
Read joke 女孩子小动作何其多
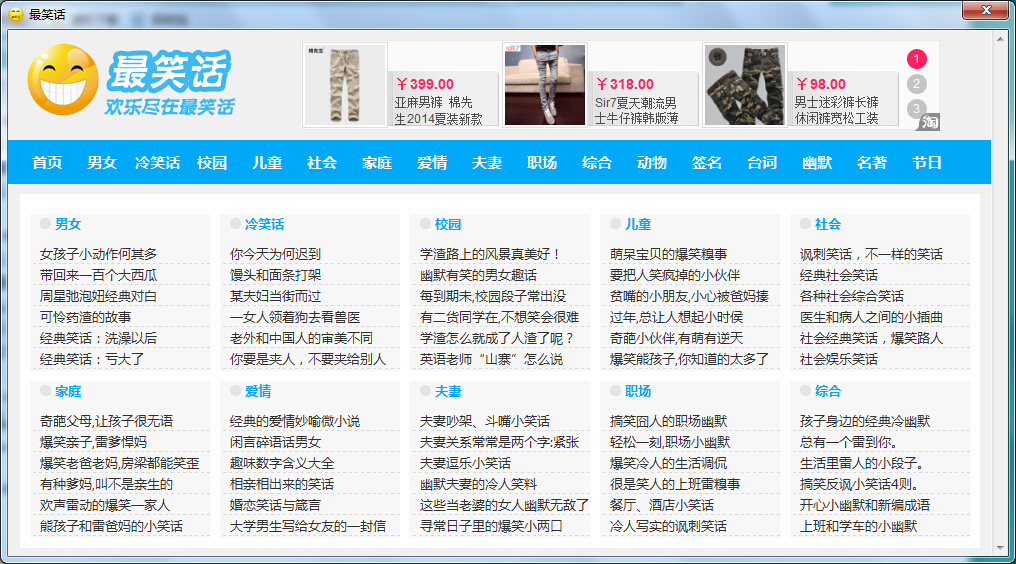(98, 254)
